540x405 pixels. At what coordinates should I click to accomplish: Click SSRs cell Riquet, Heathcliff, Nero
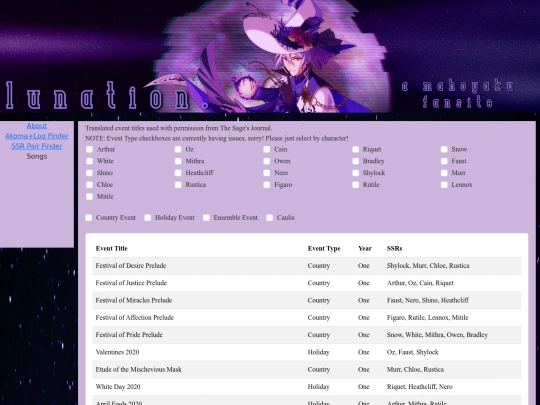pos(420,386)
